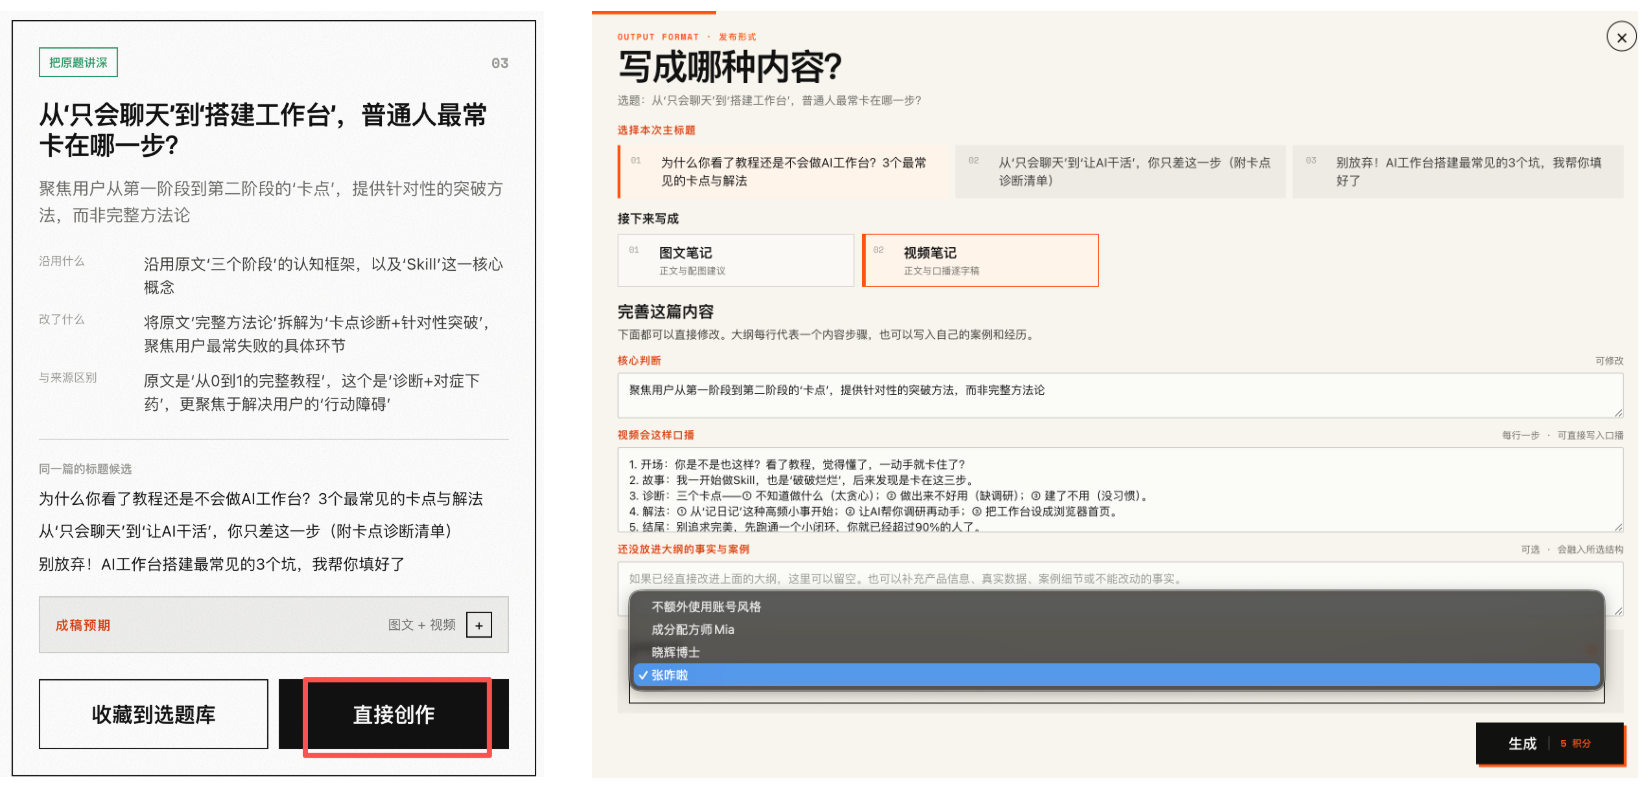Click the 生成 button

pyautogui.click(x=1550, y=743)
